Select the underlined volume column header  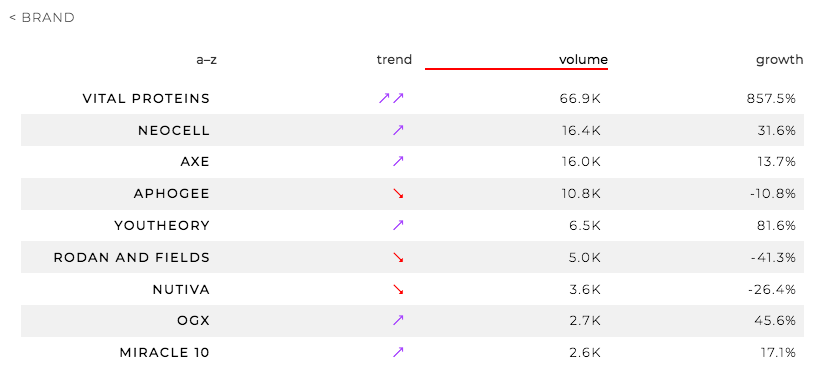pos(584,60)
